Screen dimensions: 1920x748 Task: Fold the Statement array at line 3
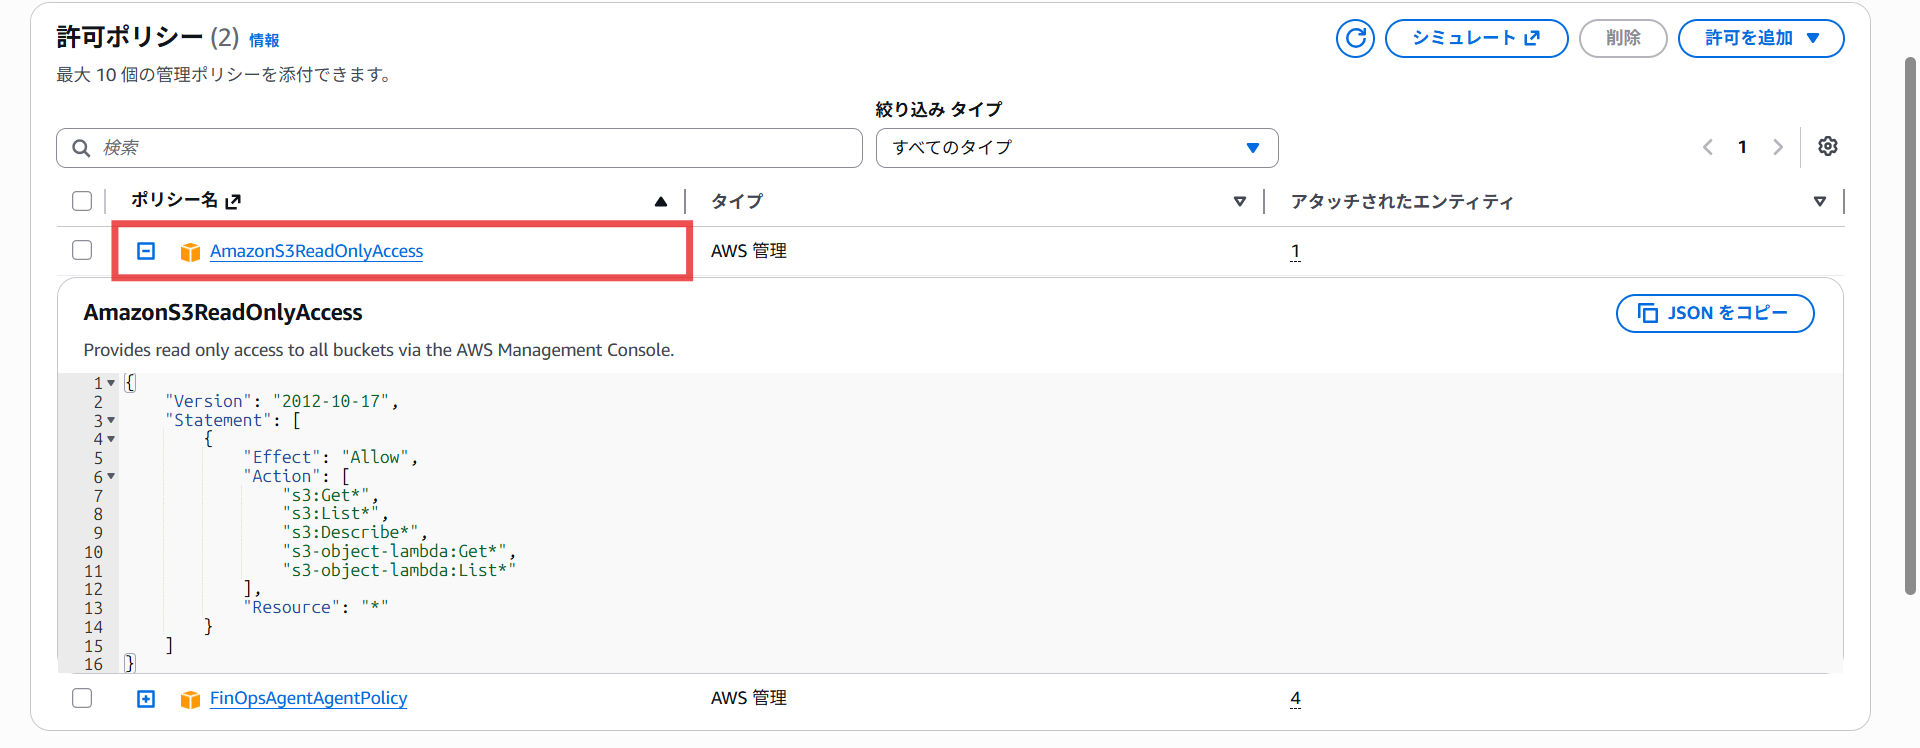pyautogui.click(x=111, y=420)
